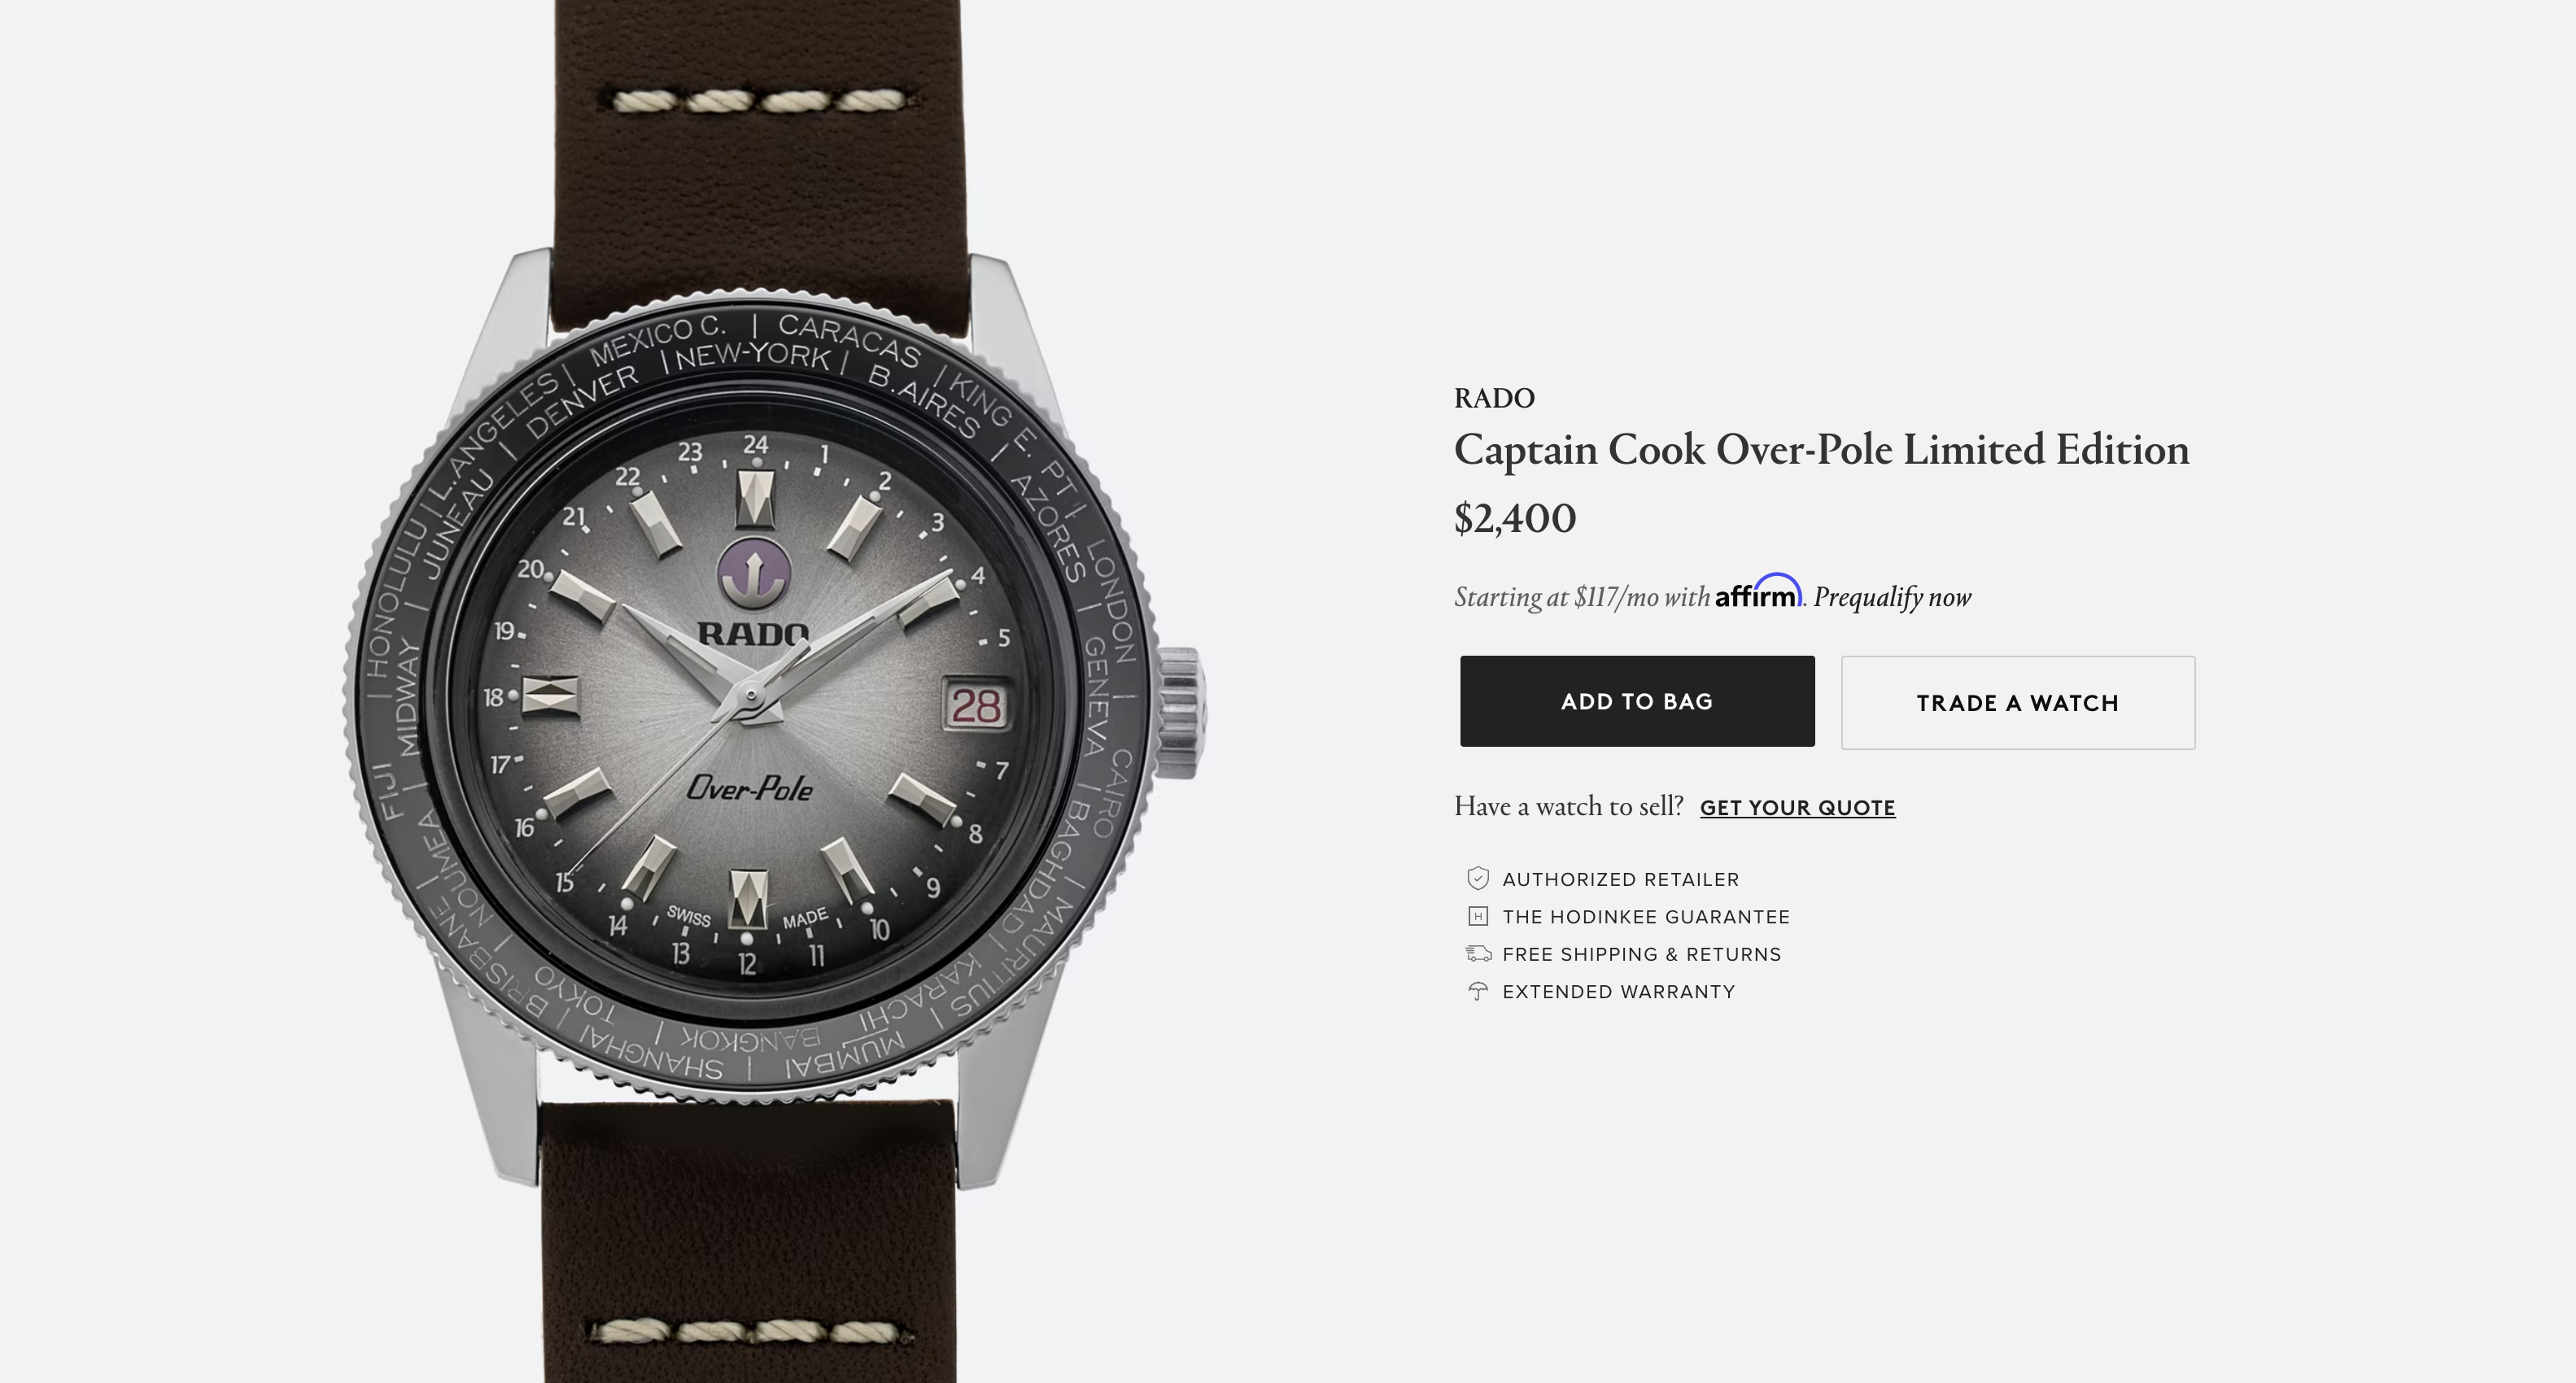Click the Affirm logo
This screenshot has height=1383, width=2576.
coord(1758,592)
